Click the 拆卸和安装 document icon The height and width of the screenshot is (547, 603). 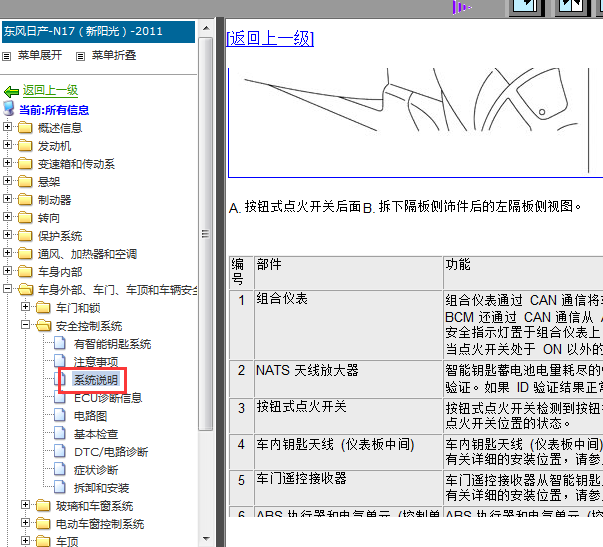pyautogui.click(x=60, y=487)
